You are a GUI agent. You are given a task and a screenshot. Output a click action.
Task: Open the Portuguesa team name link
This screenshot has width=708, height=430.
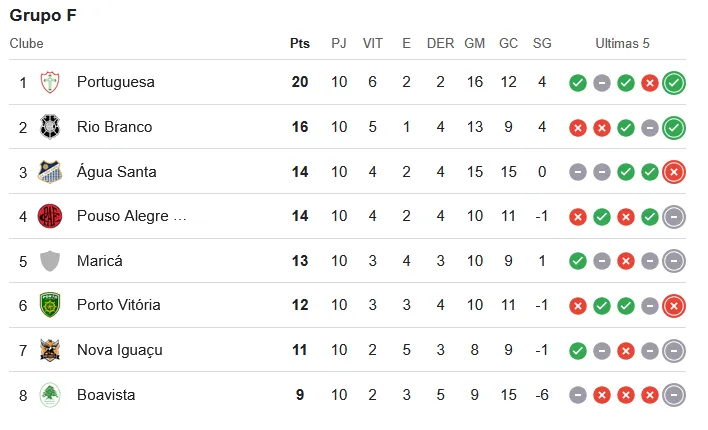pyautogui.click(x=116, y=82)
